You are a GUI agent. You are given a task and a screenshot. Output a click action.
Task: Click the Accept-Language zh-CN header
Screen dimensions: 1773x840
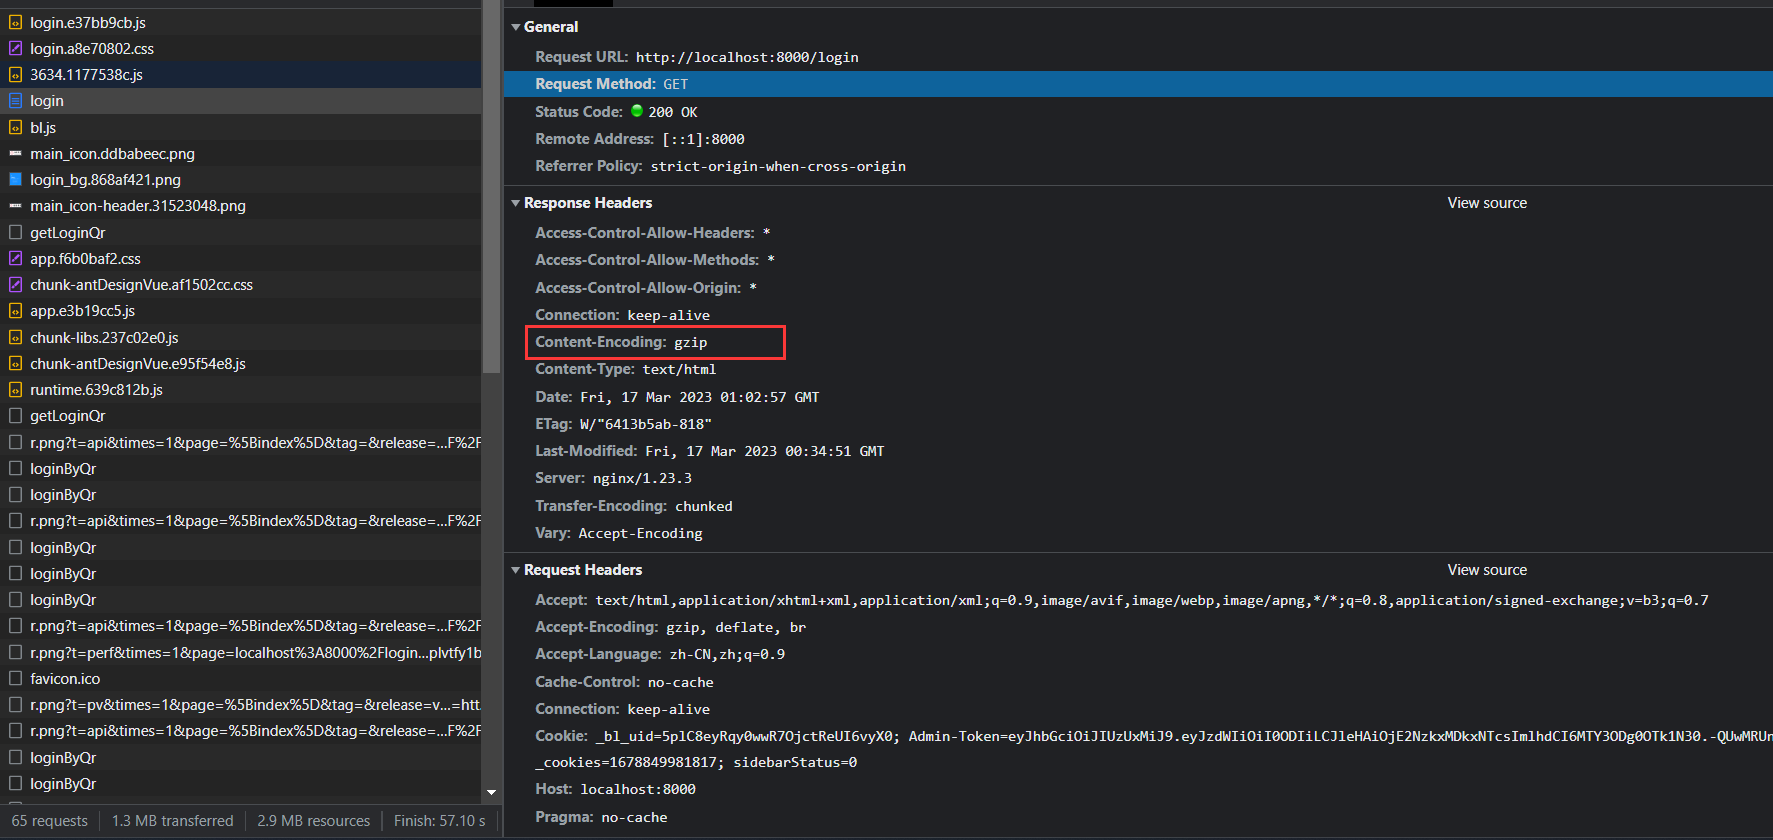pyautogui.click(x=660, y=654)
